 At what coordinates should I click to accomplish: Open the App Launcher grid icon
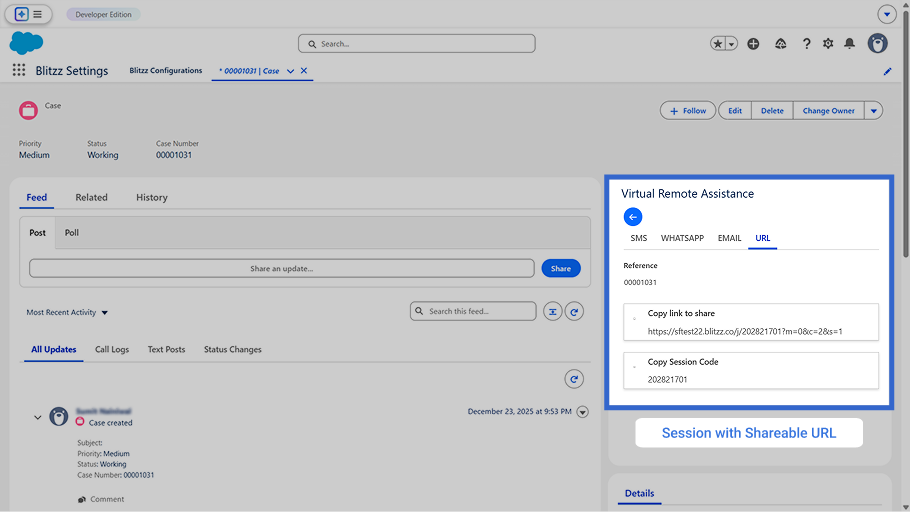click(x=19, y=71)
